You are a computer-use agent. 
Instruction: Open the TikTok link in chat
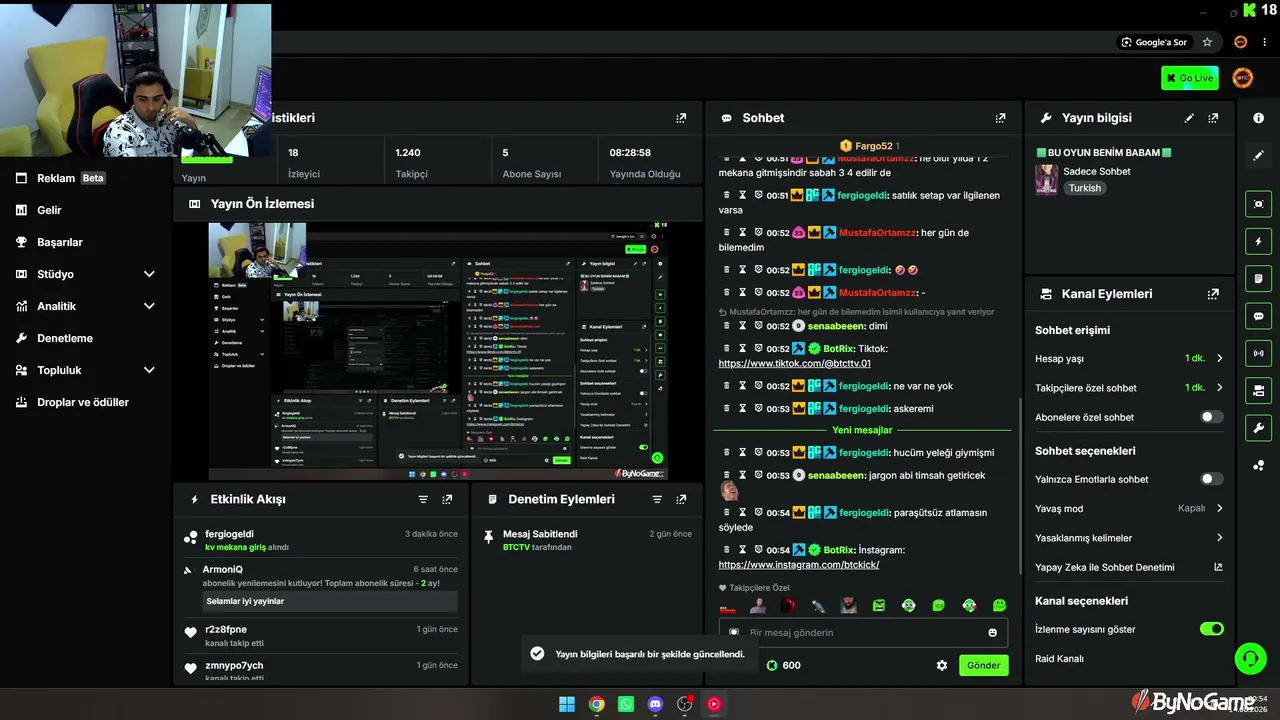pos(794,363)
